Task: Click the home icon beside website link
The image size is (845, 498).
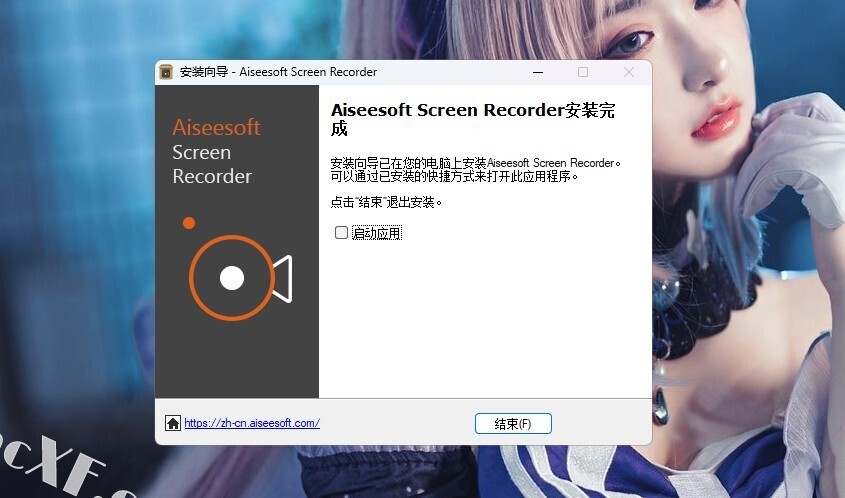Action: pyautogui.click(x=173, y=423)
